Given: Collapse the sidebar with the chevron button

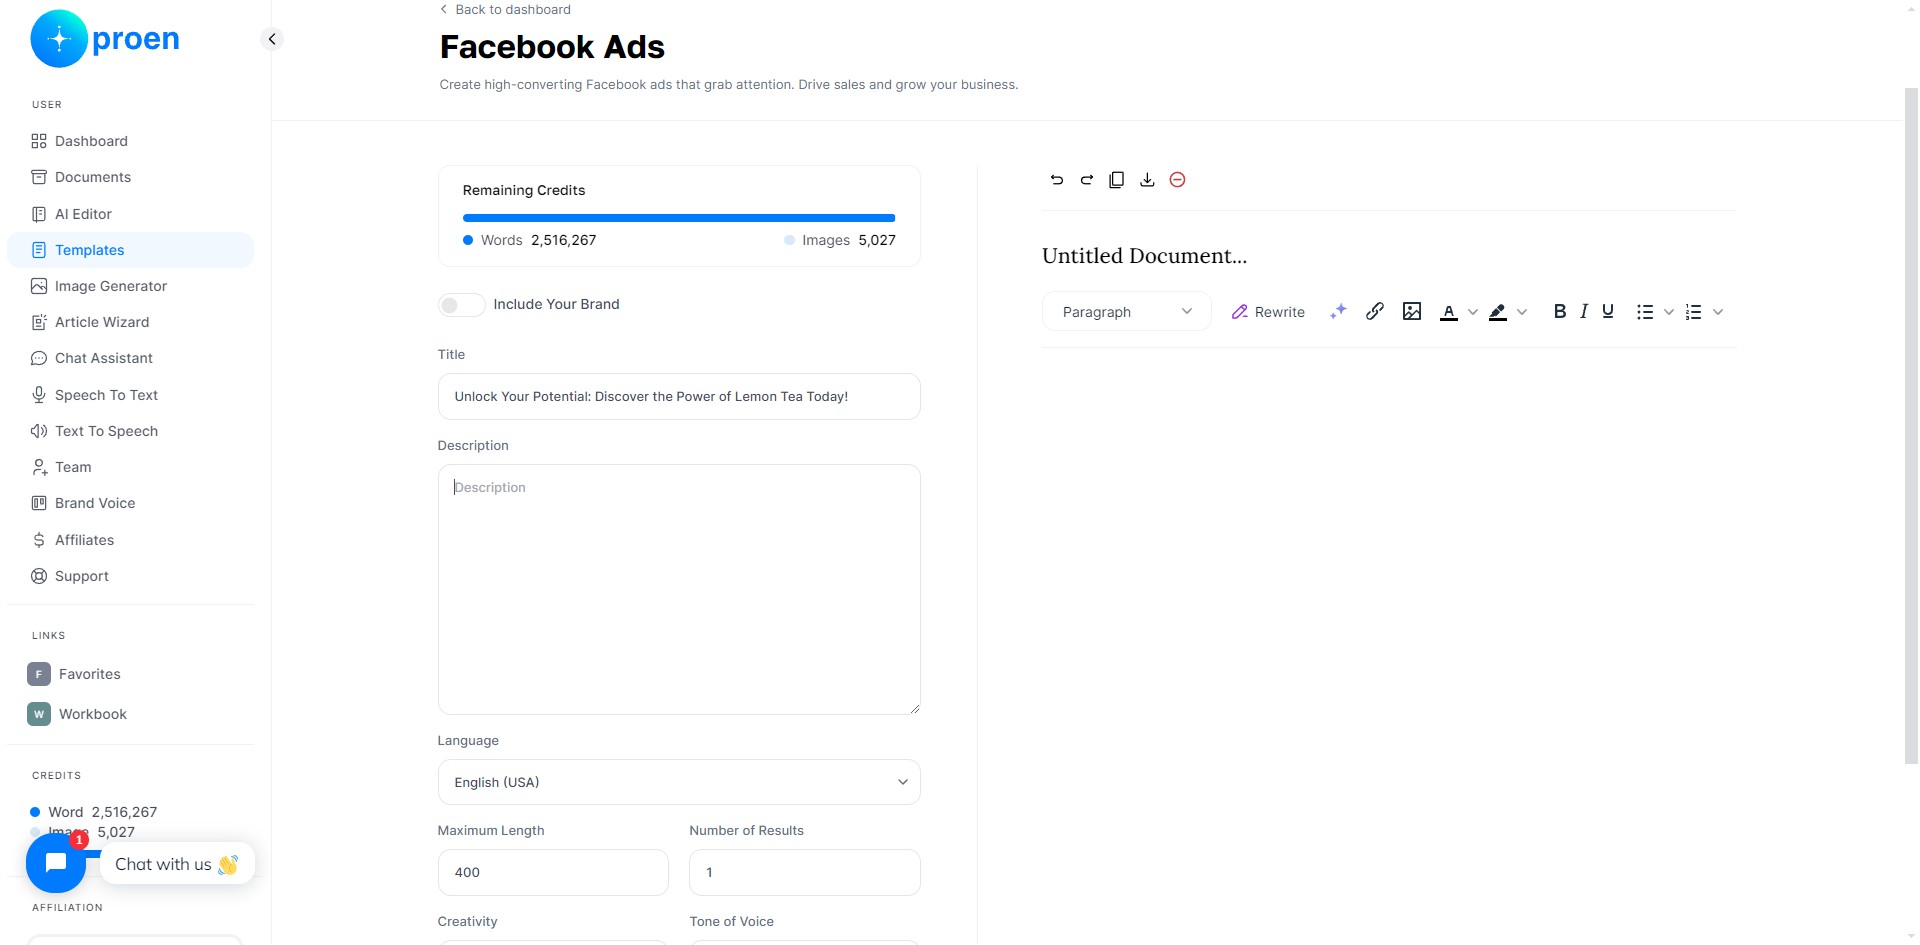Looking at the screenshot, I should pyautogui.click(x=272, y=39).
